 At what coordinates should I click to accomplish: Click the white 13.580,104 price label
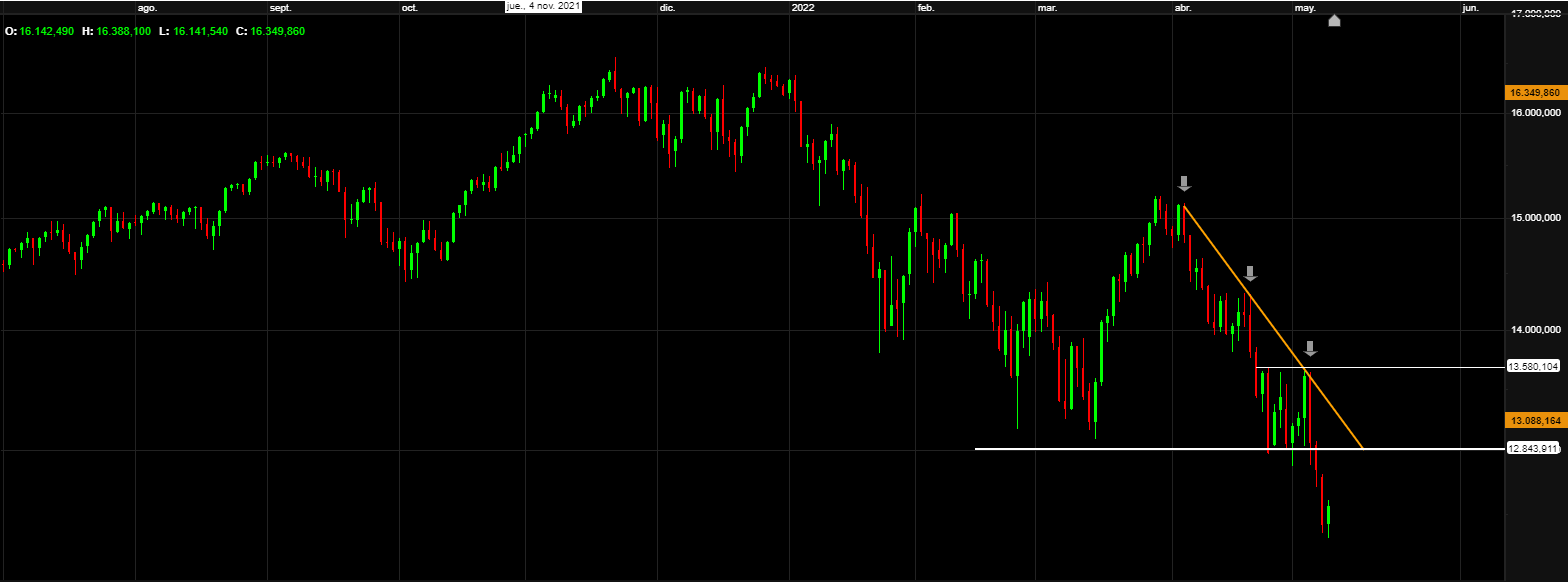[1534, 366]
